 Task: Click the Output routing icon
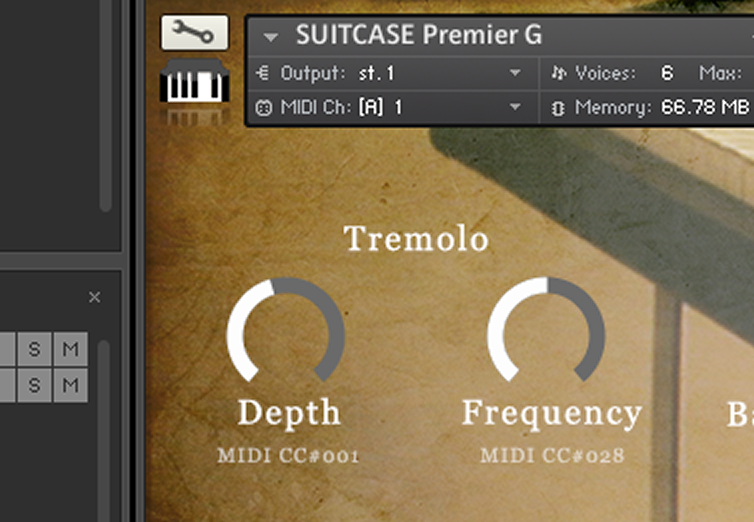point(263,74)
